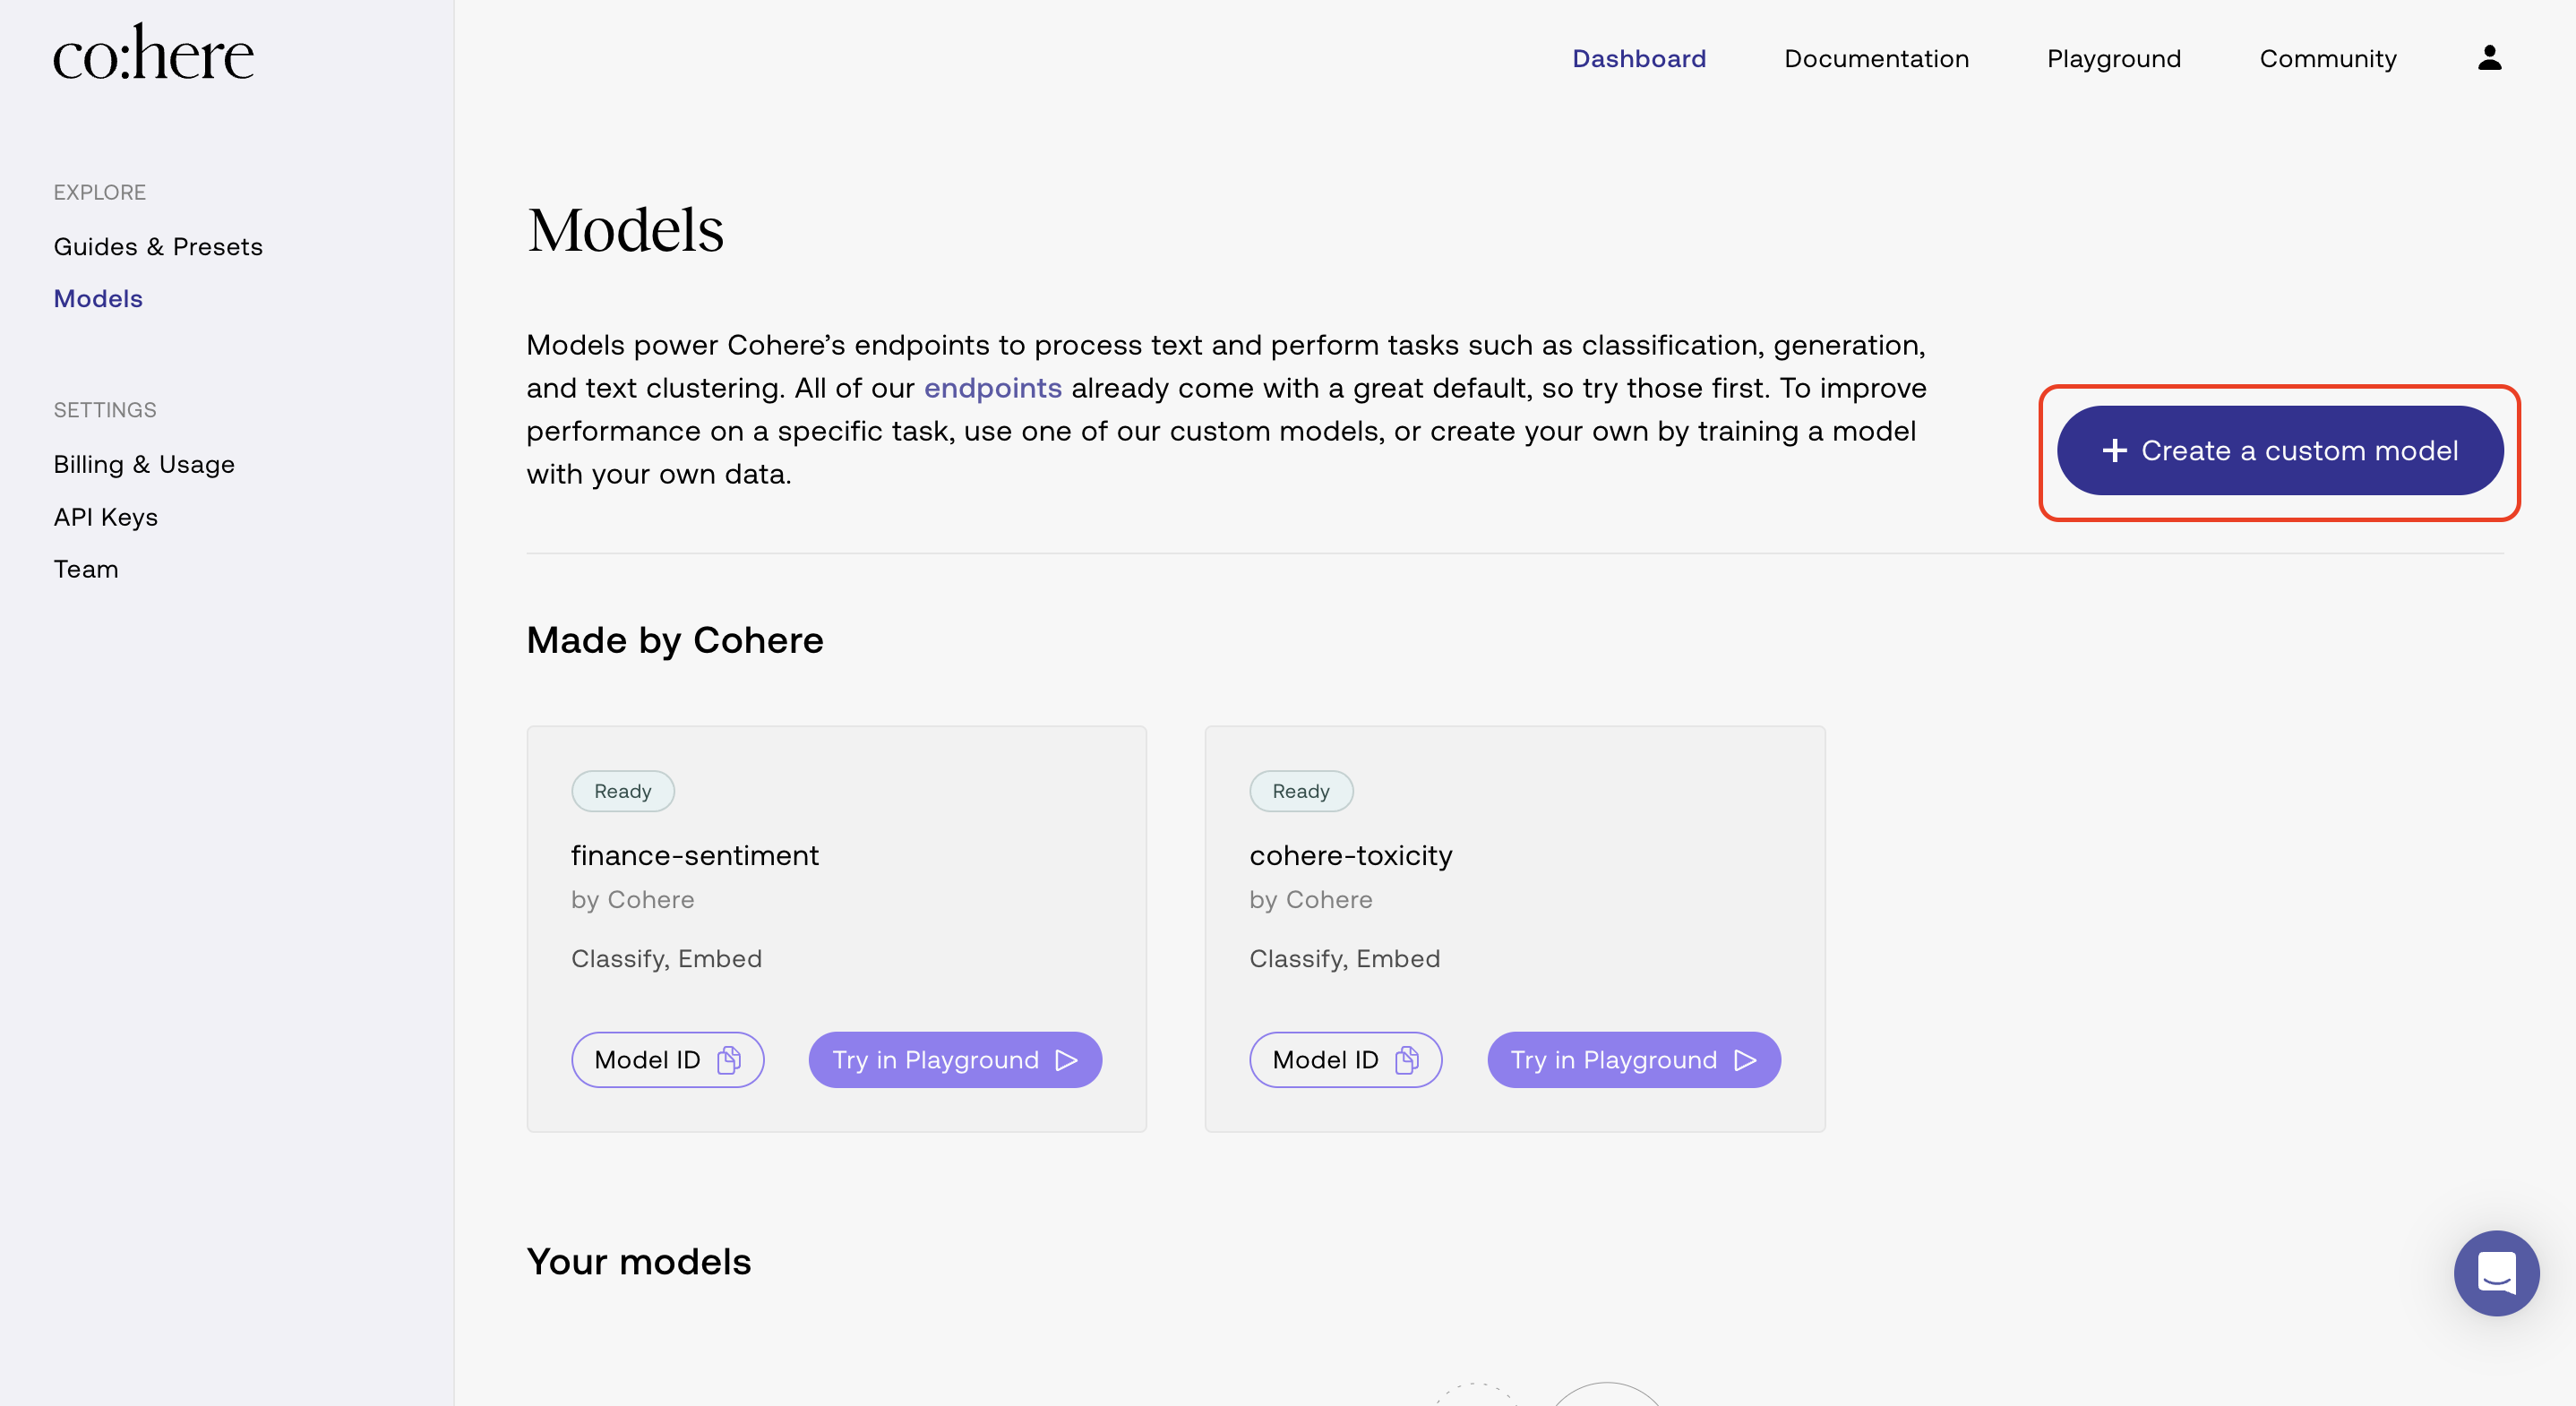2576x1406 pixels.
Task: Open the Dashboard nav item
Action: 1639,59
